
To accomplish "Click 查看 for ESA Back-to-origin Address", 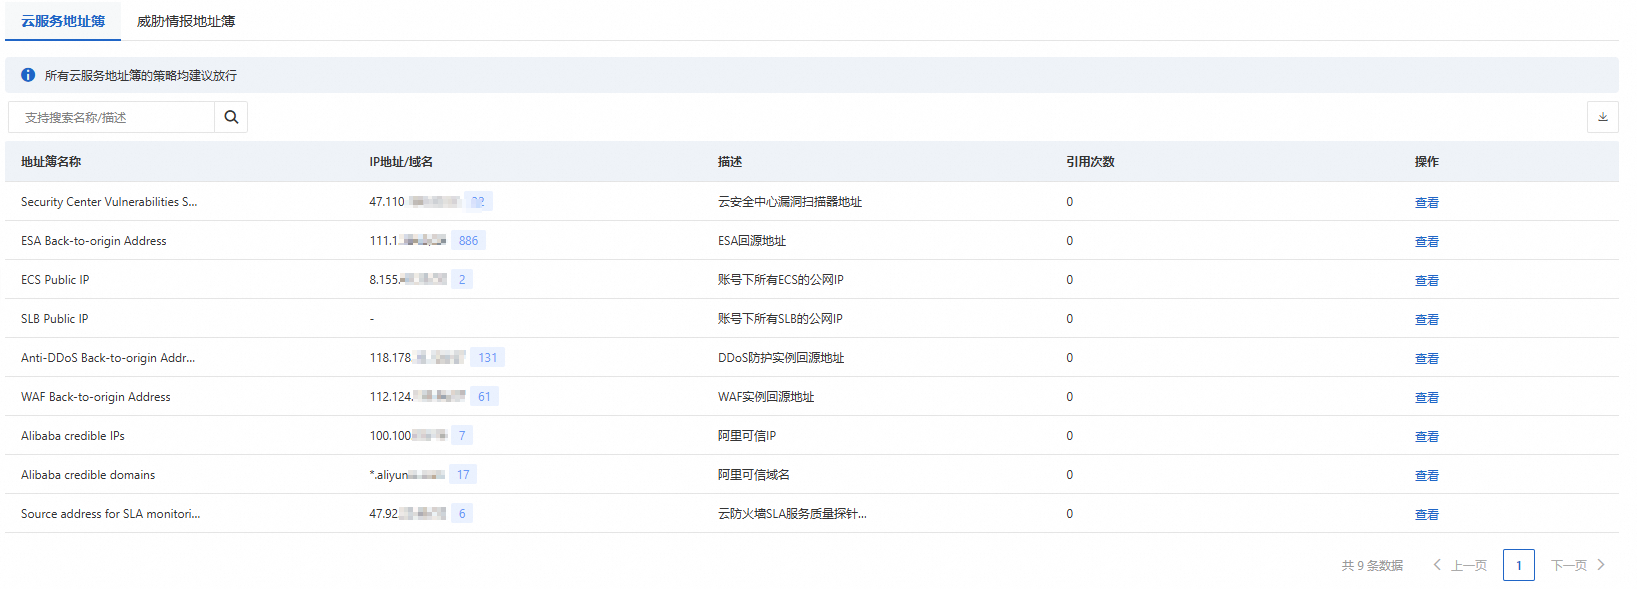I will (x=1426, y=241).
